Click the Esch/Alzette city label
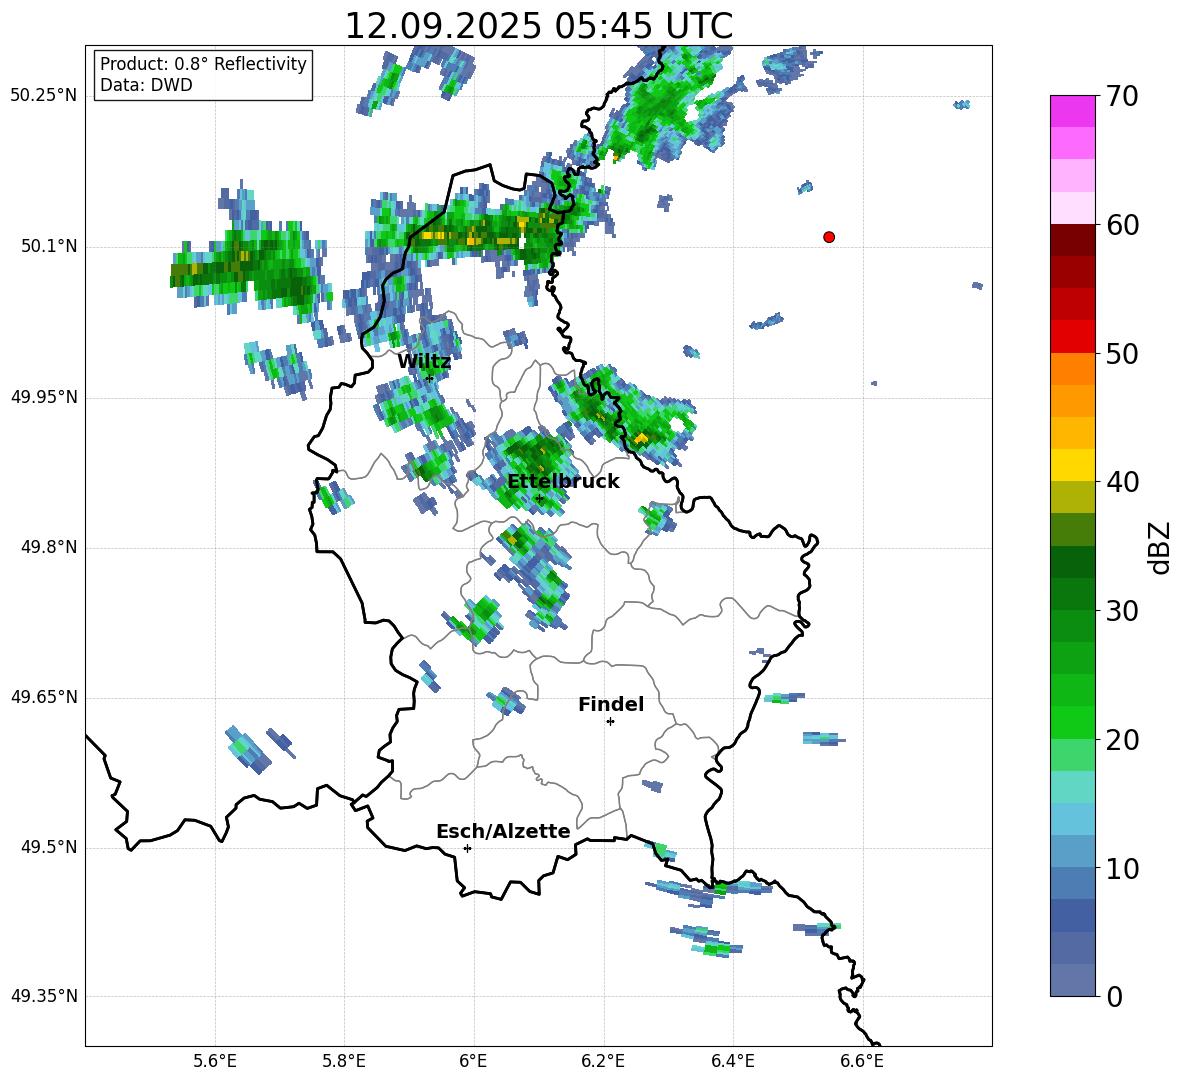 point(503,832)
